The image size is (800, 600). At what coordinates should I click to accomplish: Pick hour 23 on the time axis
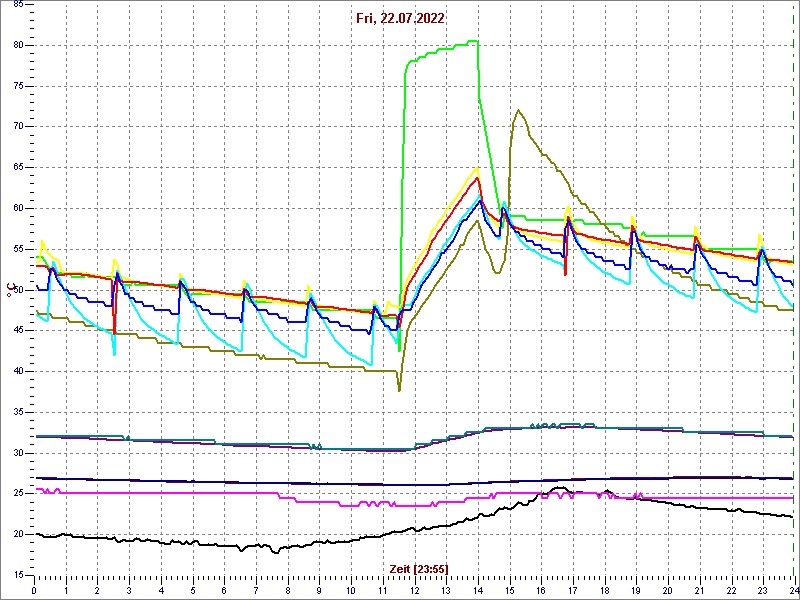762,591
